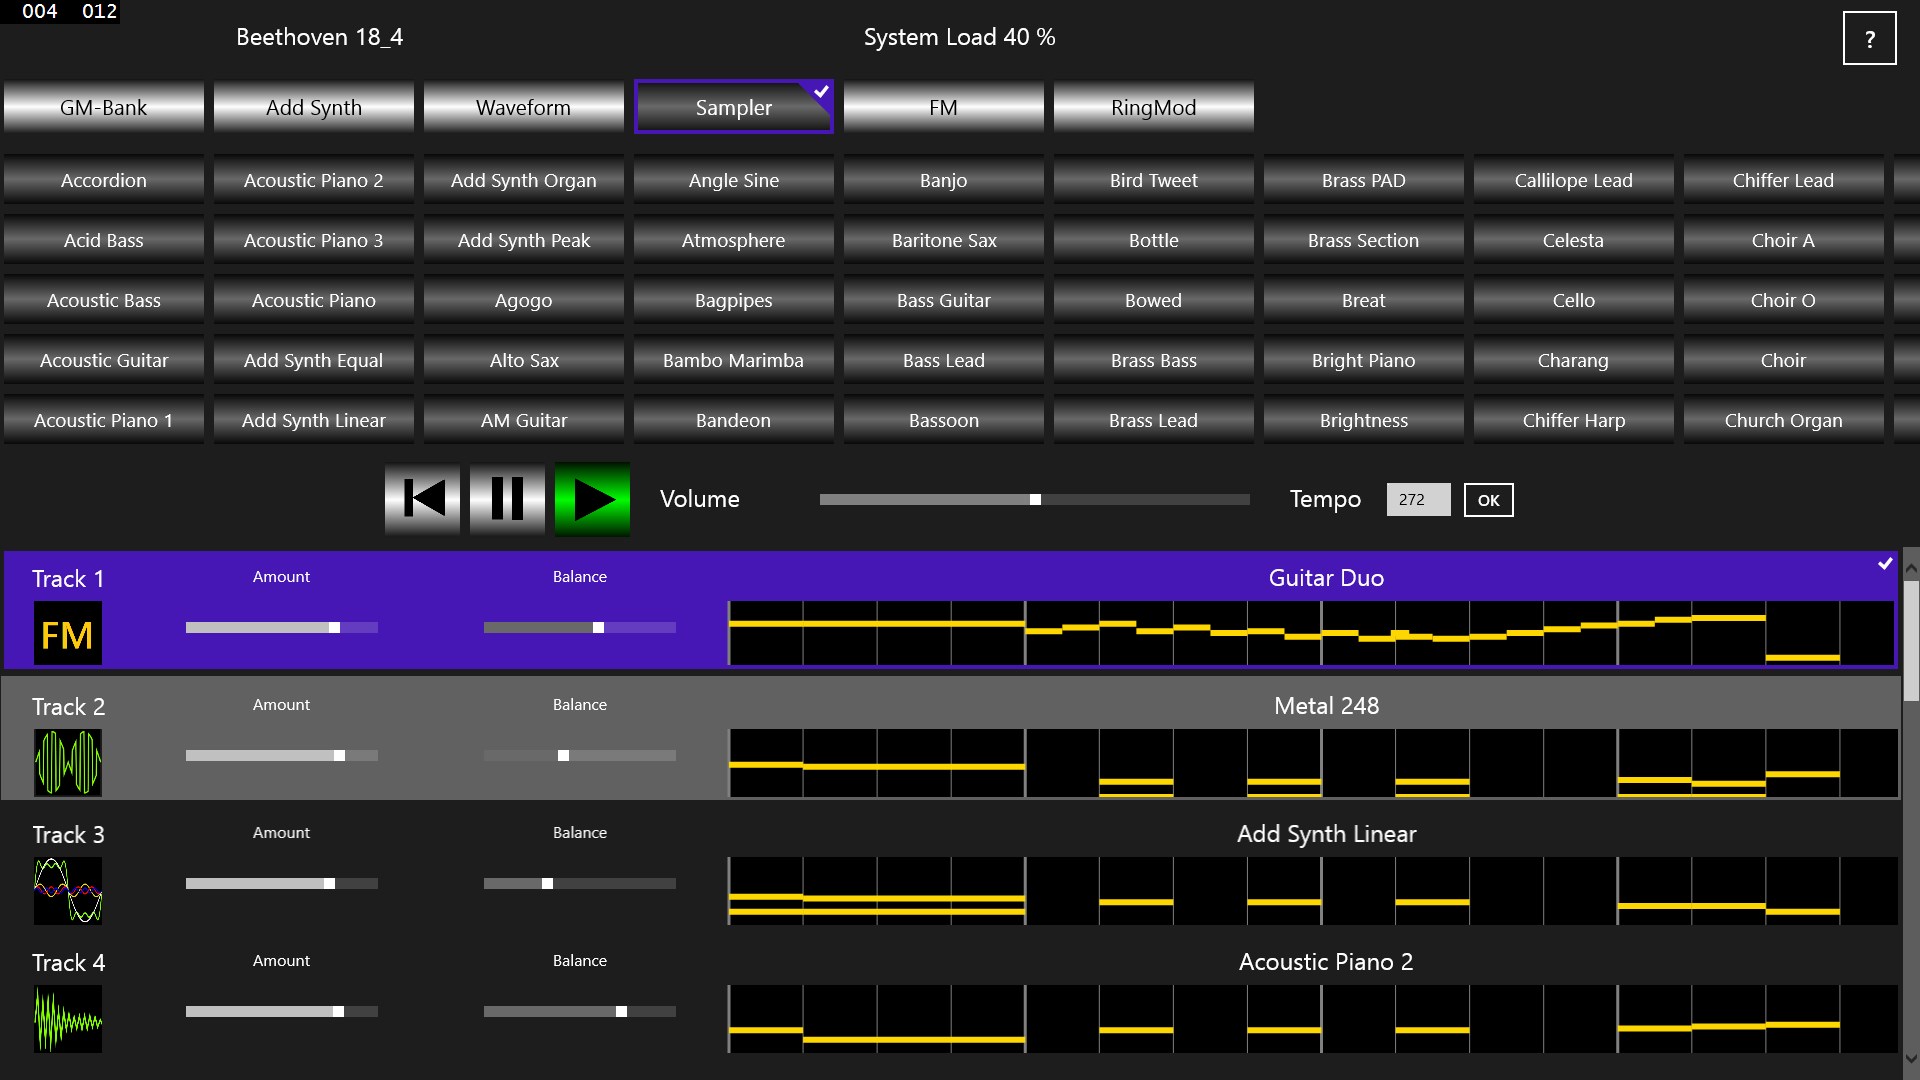Viewport: 1920px width, 1080px height.
Task: Click the Track 3 additive synth icon
Action: coord(67,890)
